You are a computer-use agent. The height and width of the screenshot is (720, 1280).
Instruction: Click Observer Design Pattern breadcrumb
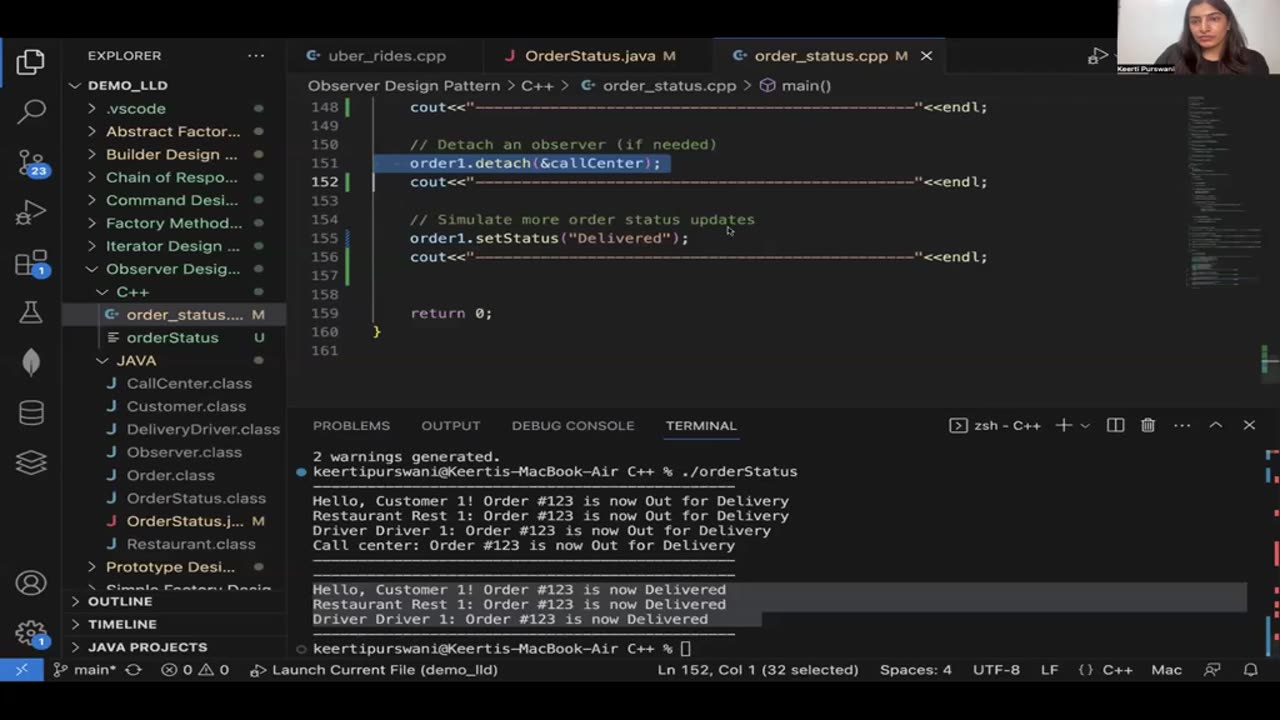pyautogui.click(x=403, y=85)
